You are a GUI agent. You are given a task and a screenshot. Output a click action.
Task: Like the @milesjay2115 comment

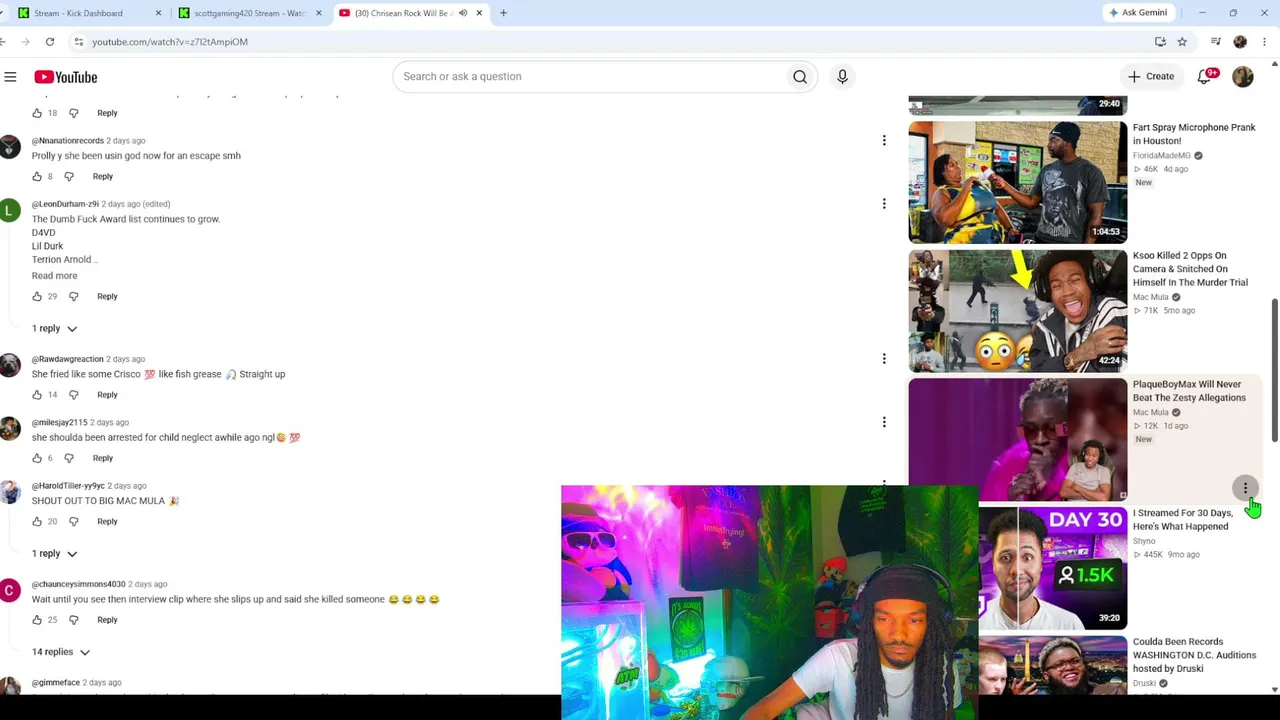37,458
